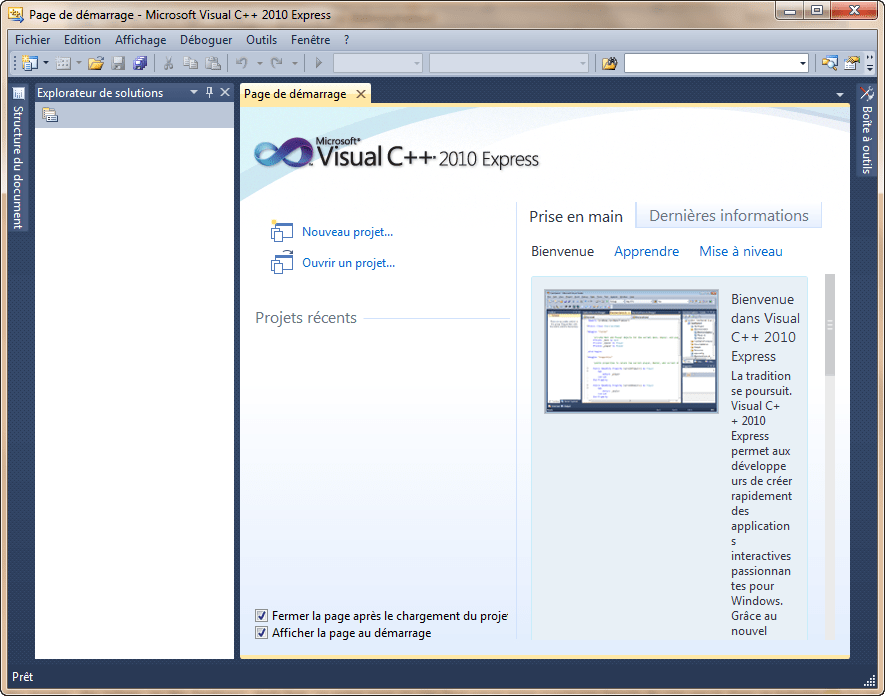This screenshot has height=696, width=885.
Task: Switch to the Dernières informations tab
Action: [729, 216]
